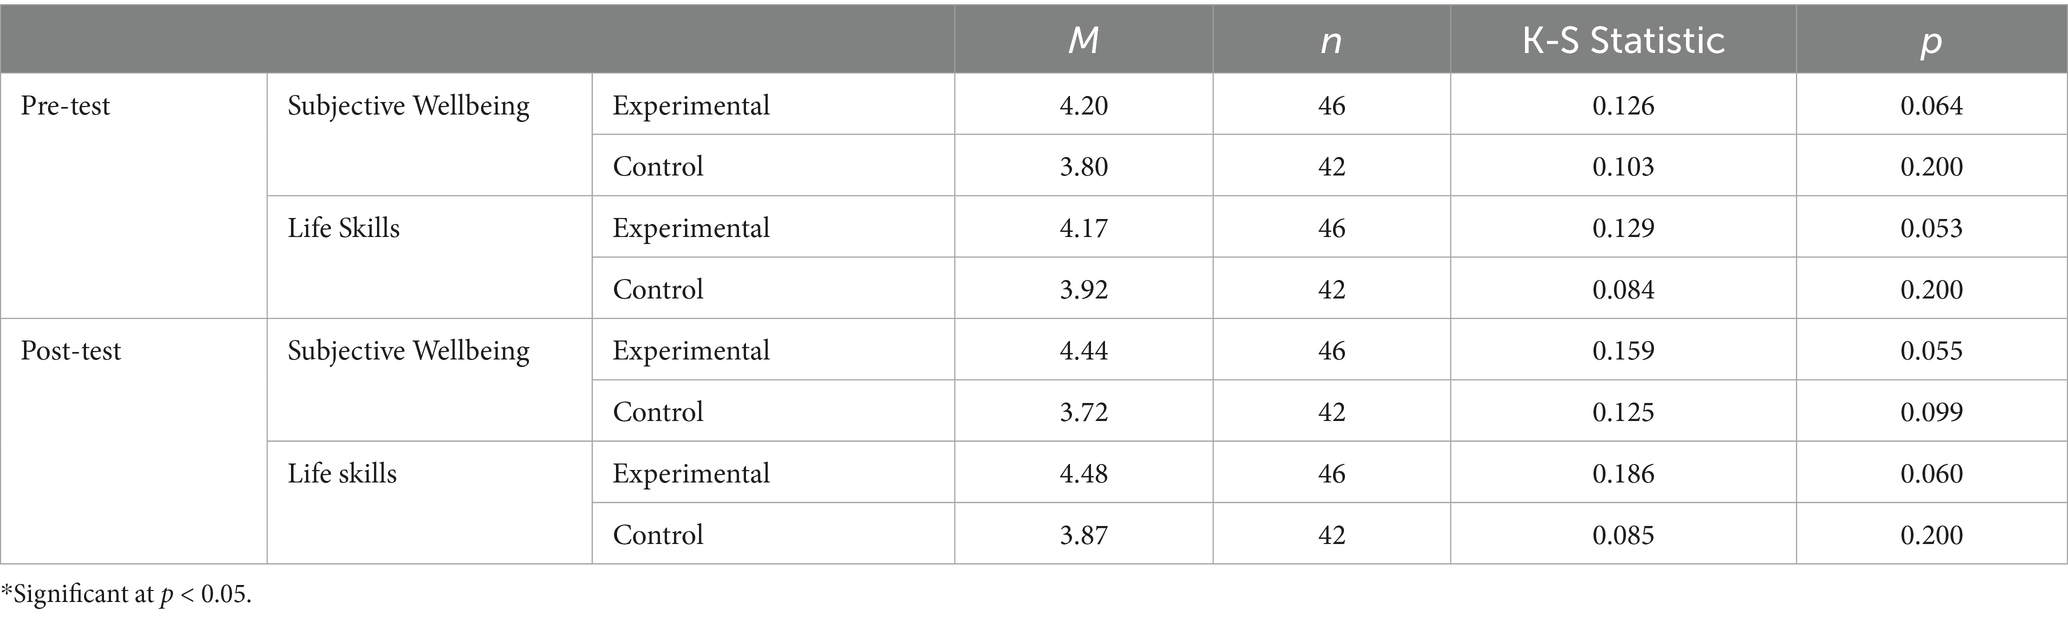This screenshot has width=2068, height=618.
Task: Click the n column header
Action: pyautogui.click(x=1331, y=40)
